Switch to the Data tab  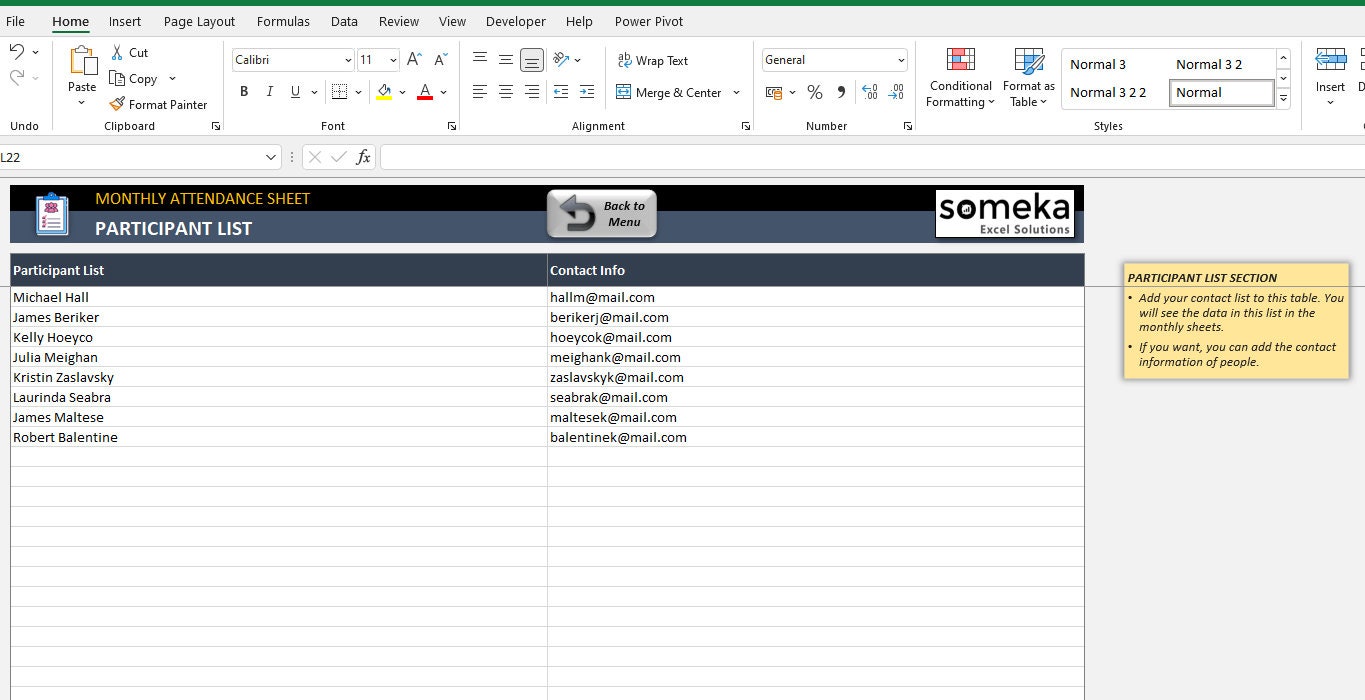344,21
